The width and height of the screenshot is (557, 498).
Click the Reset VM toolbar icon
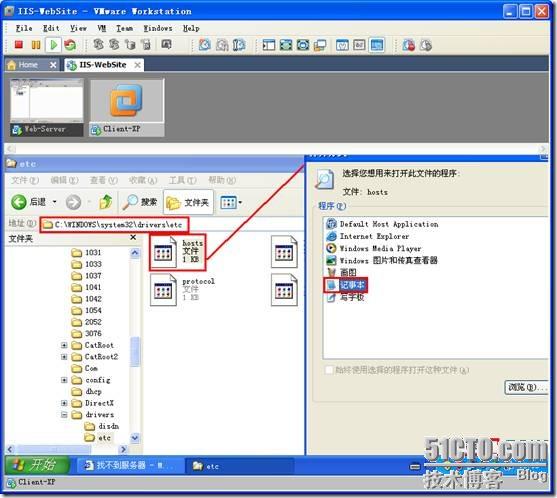[x=70, y=45]
